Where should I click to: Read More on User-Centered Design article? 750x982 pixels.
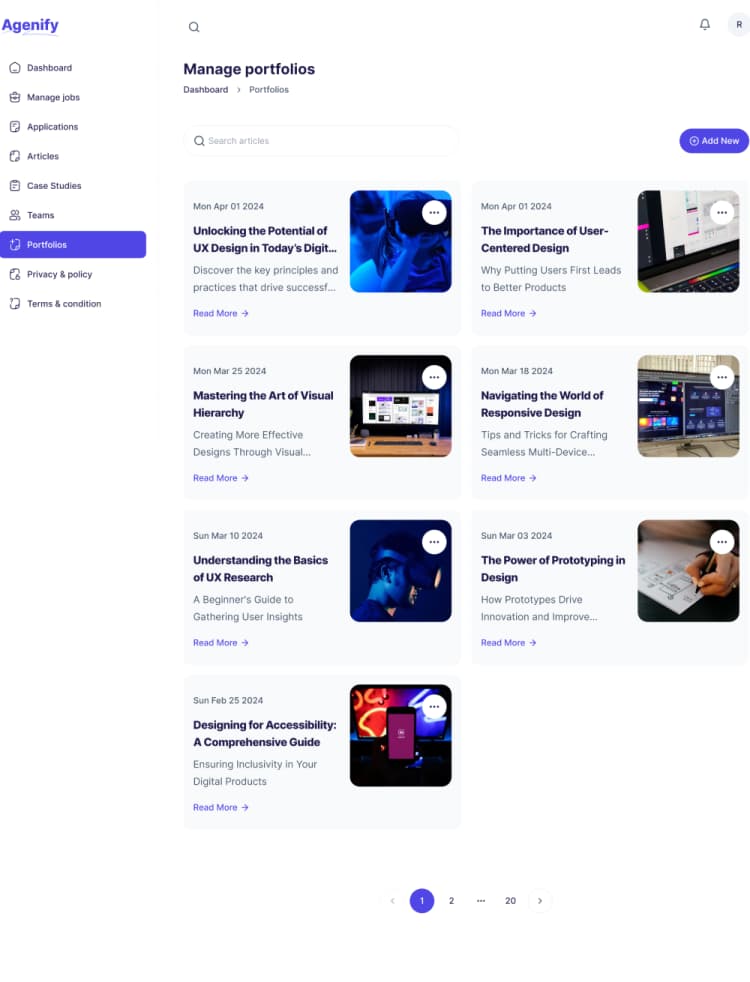[x=508, y=313]
